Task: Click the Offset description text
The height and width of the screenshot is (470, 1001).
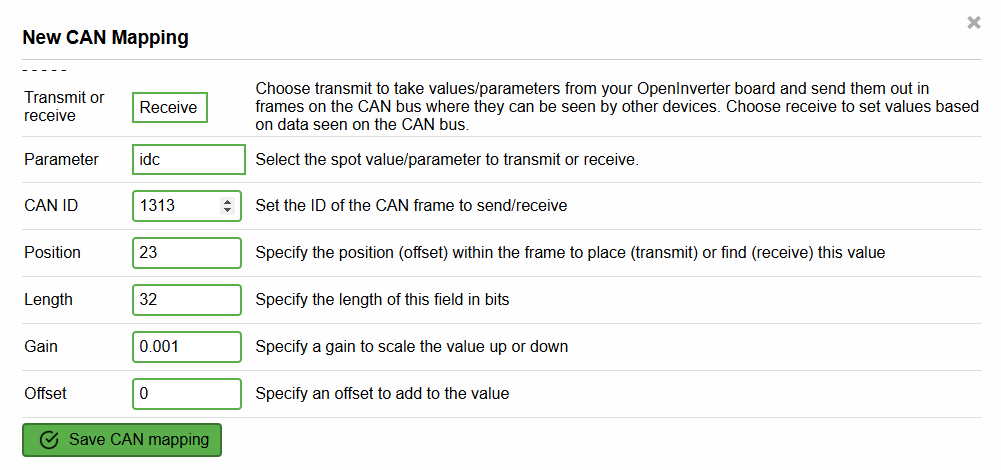Action: [x=382, y=394]
